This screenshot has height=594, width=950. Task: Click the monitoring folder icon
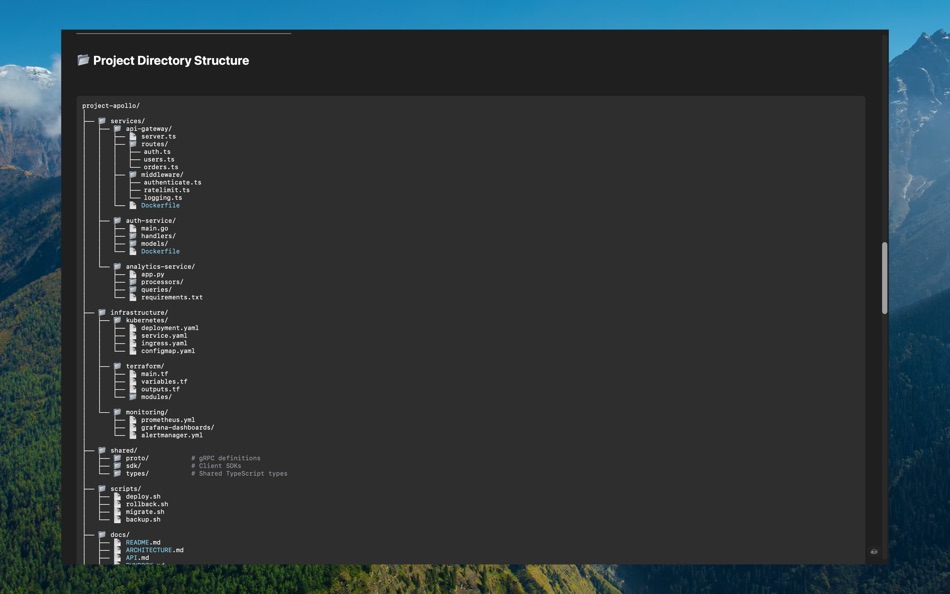click(118, 411)
